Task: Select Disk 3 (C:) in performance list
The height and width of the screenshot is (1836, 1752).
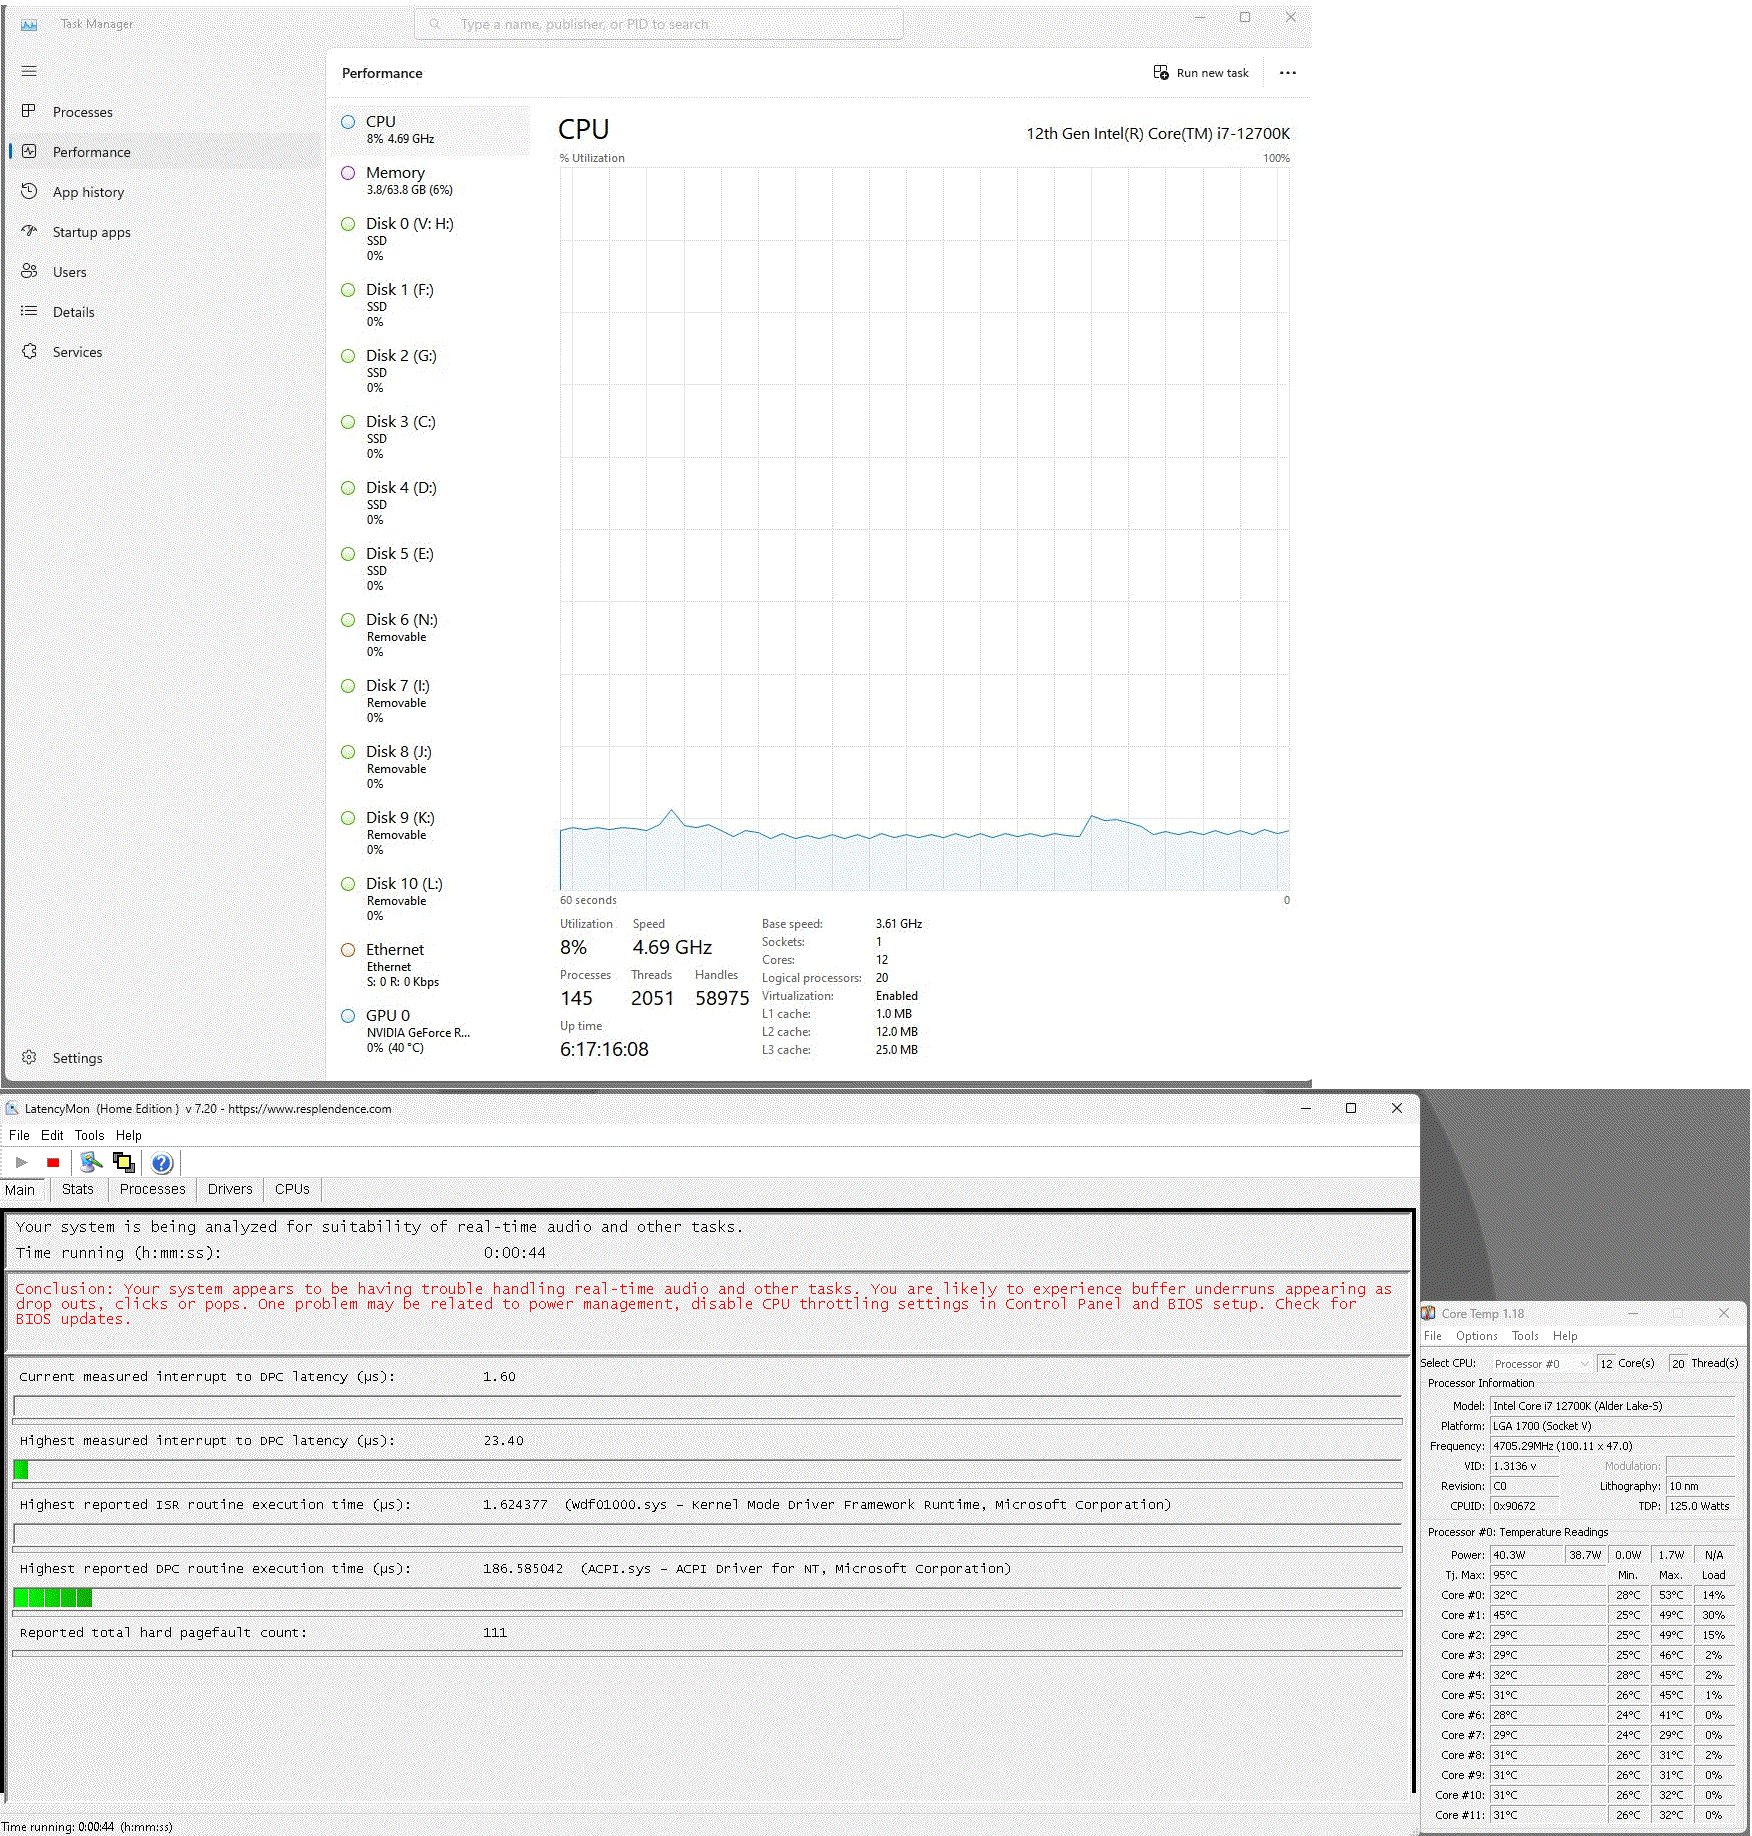Action: pyautogui.click(x=430, y=437)
